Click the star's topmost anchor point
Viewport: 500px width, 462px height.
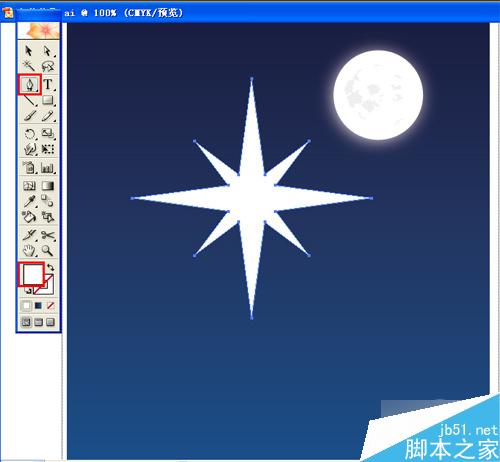(252, 79)
